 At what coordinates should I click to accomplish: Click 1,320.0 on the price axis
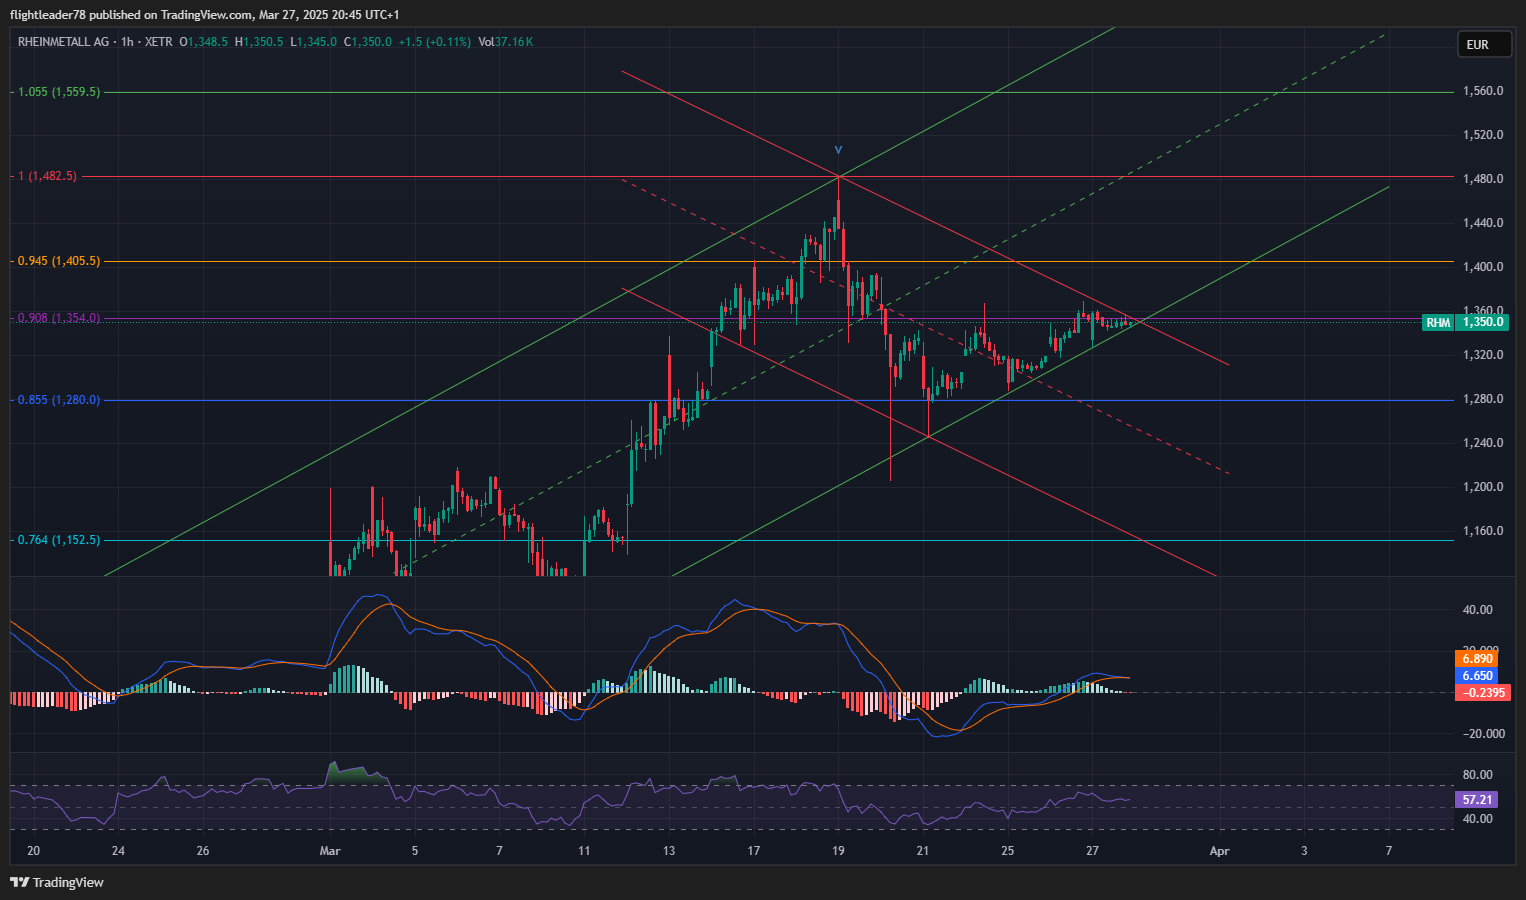click(1483, 355)
